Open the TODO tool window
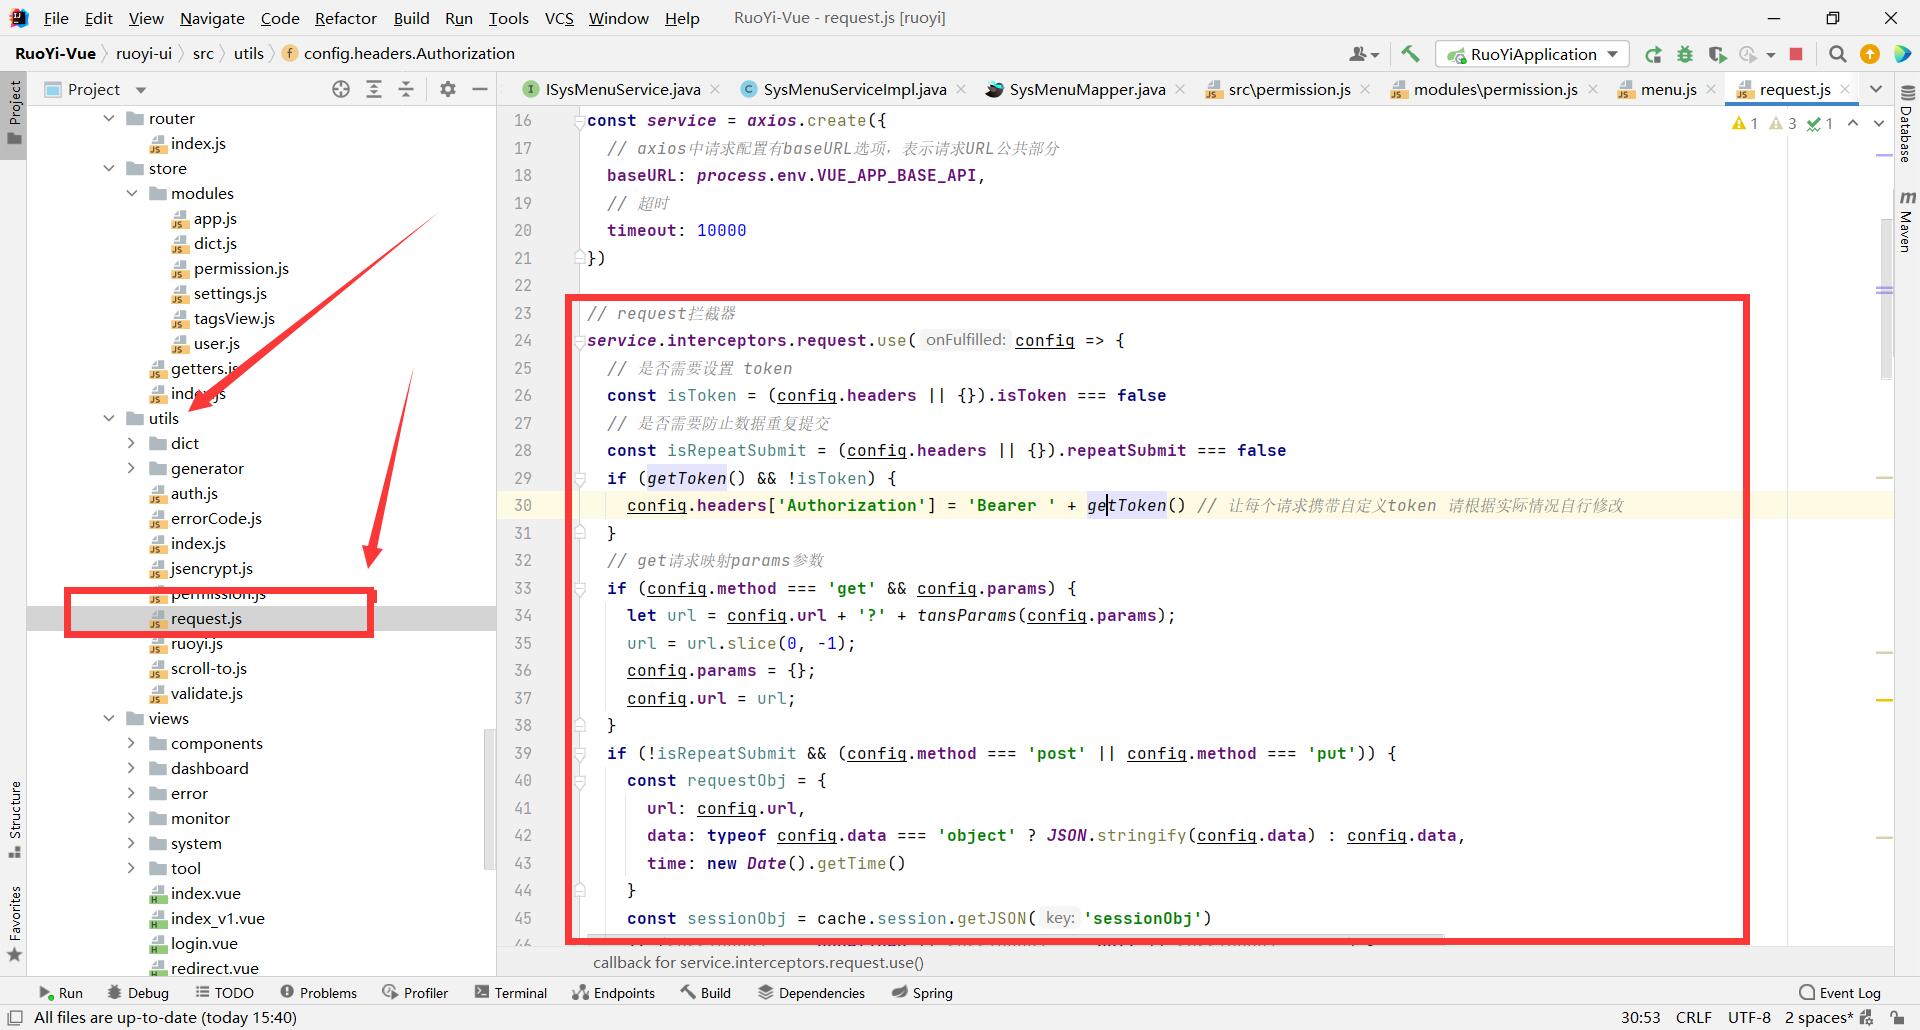 pos(224,993)
